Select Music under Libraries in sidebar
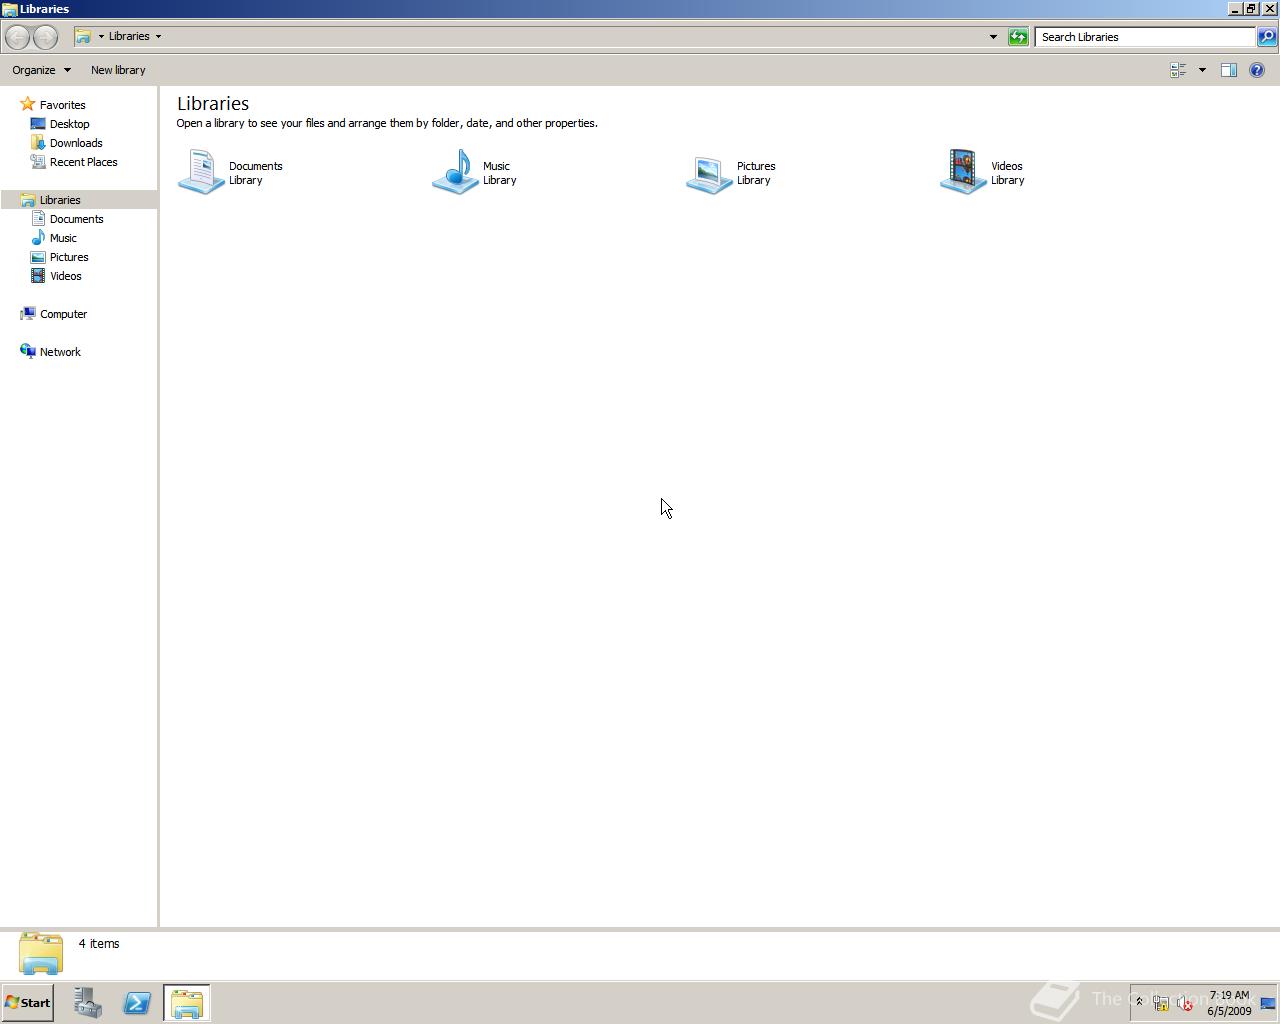The height and width of the screenshot is (1024, 1280). click(63, 238)
